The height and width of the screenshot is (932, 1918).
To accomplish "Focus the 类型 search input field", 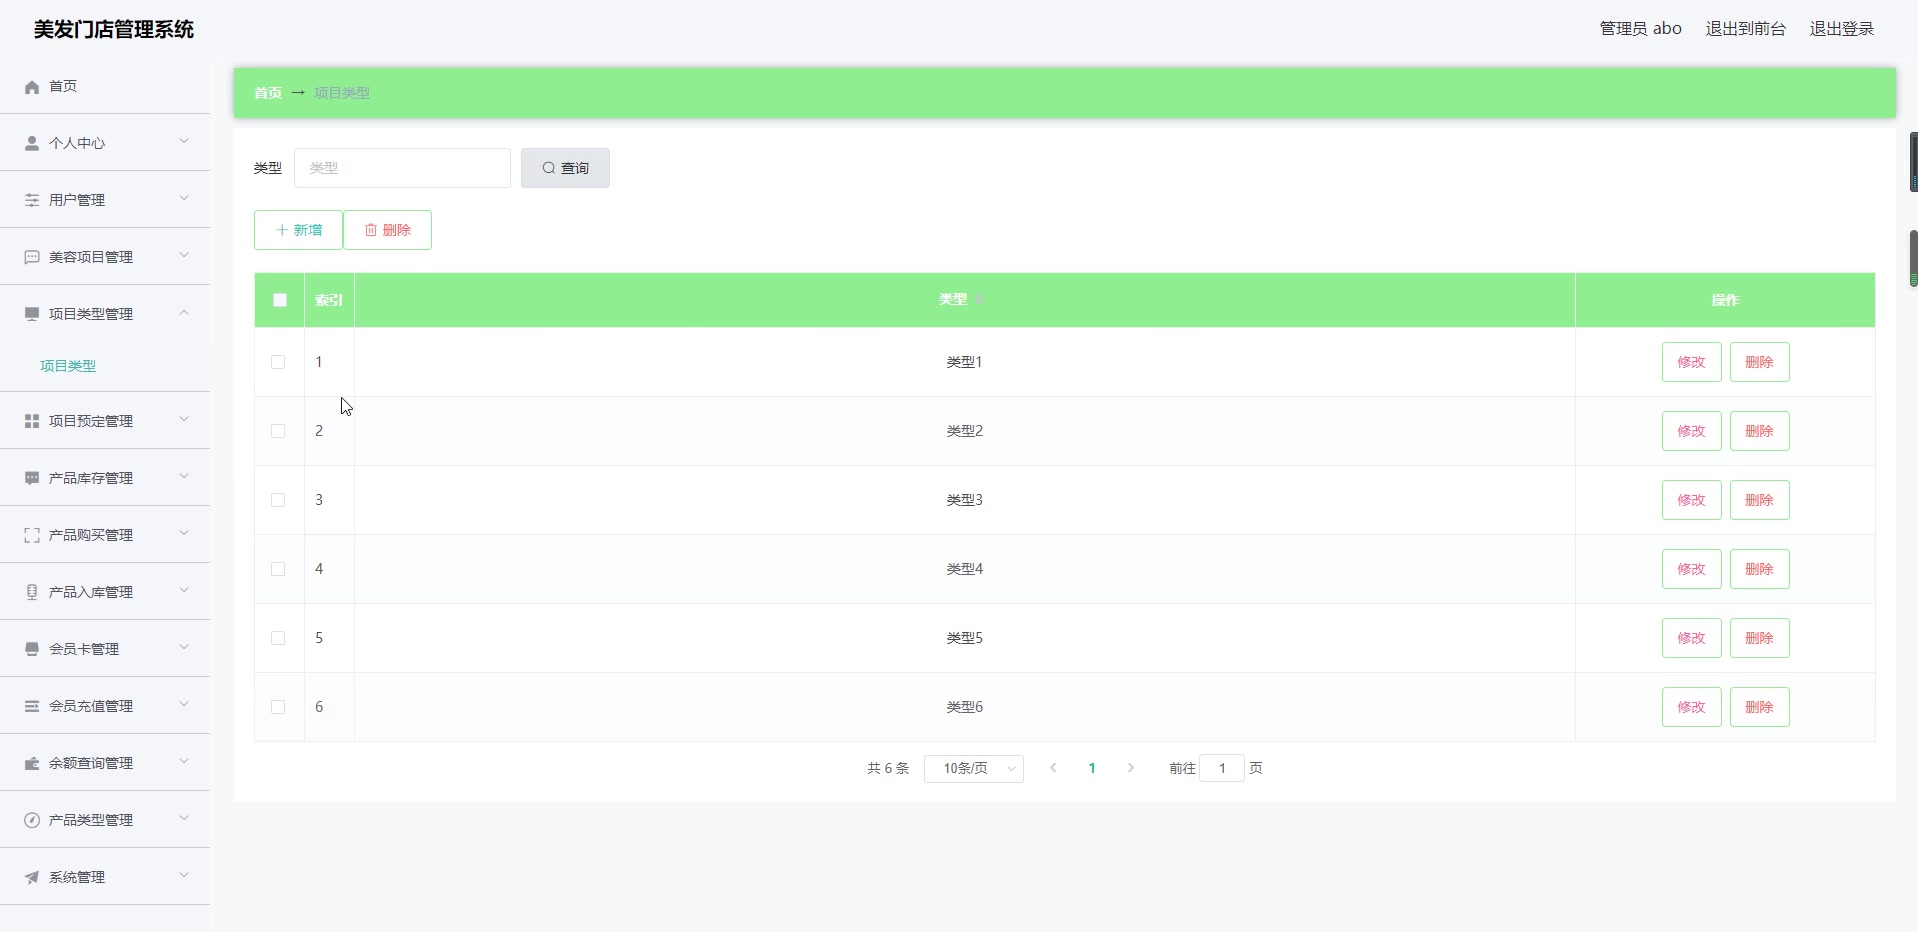I will click(x=402, y=168).
